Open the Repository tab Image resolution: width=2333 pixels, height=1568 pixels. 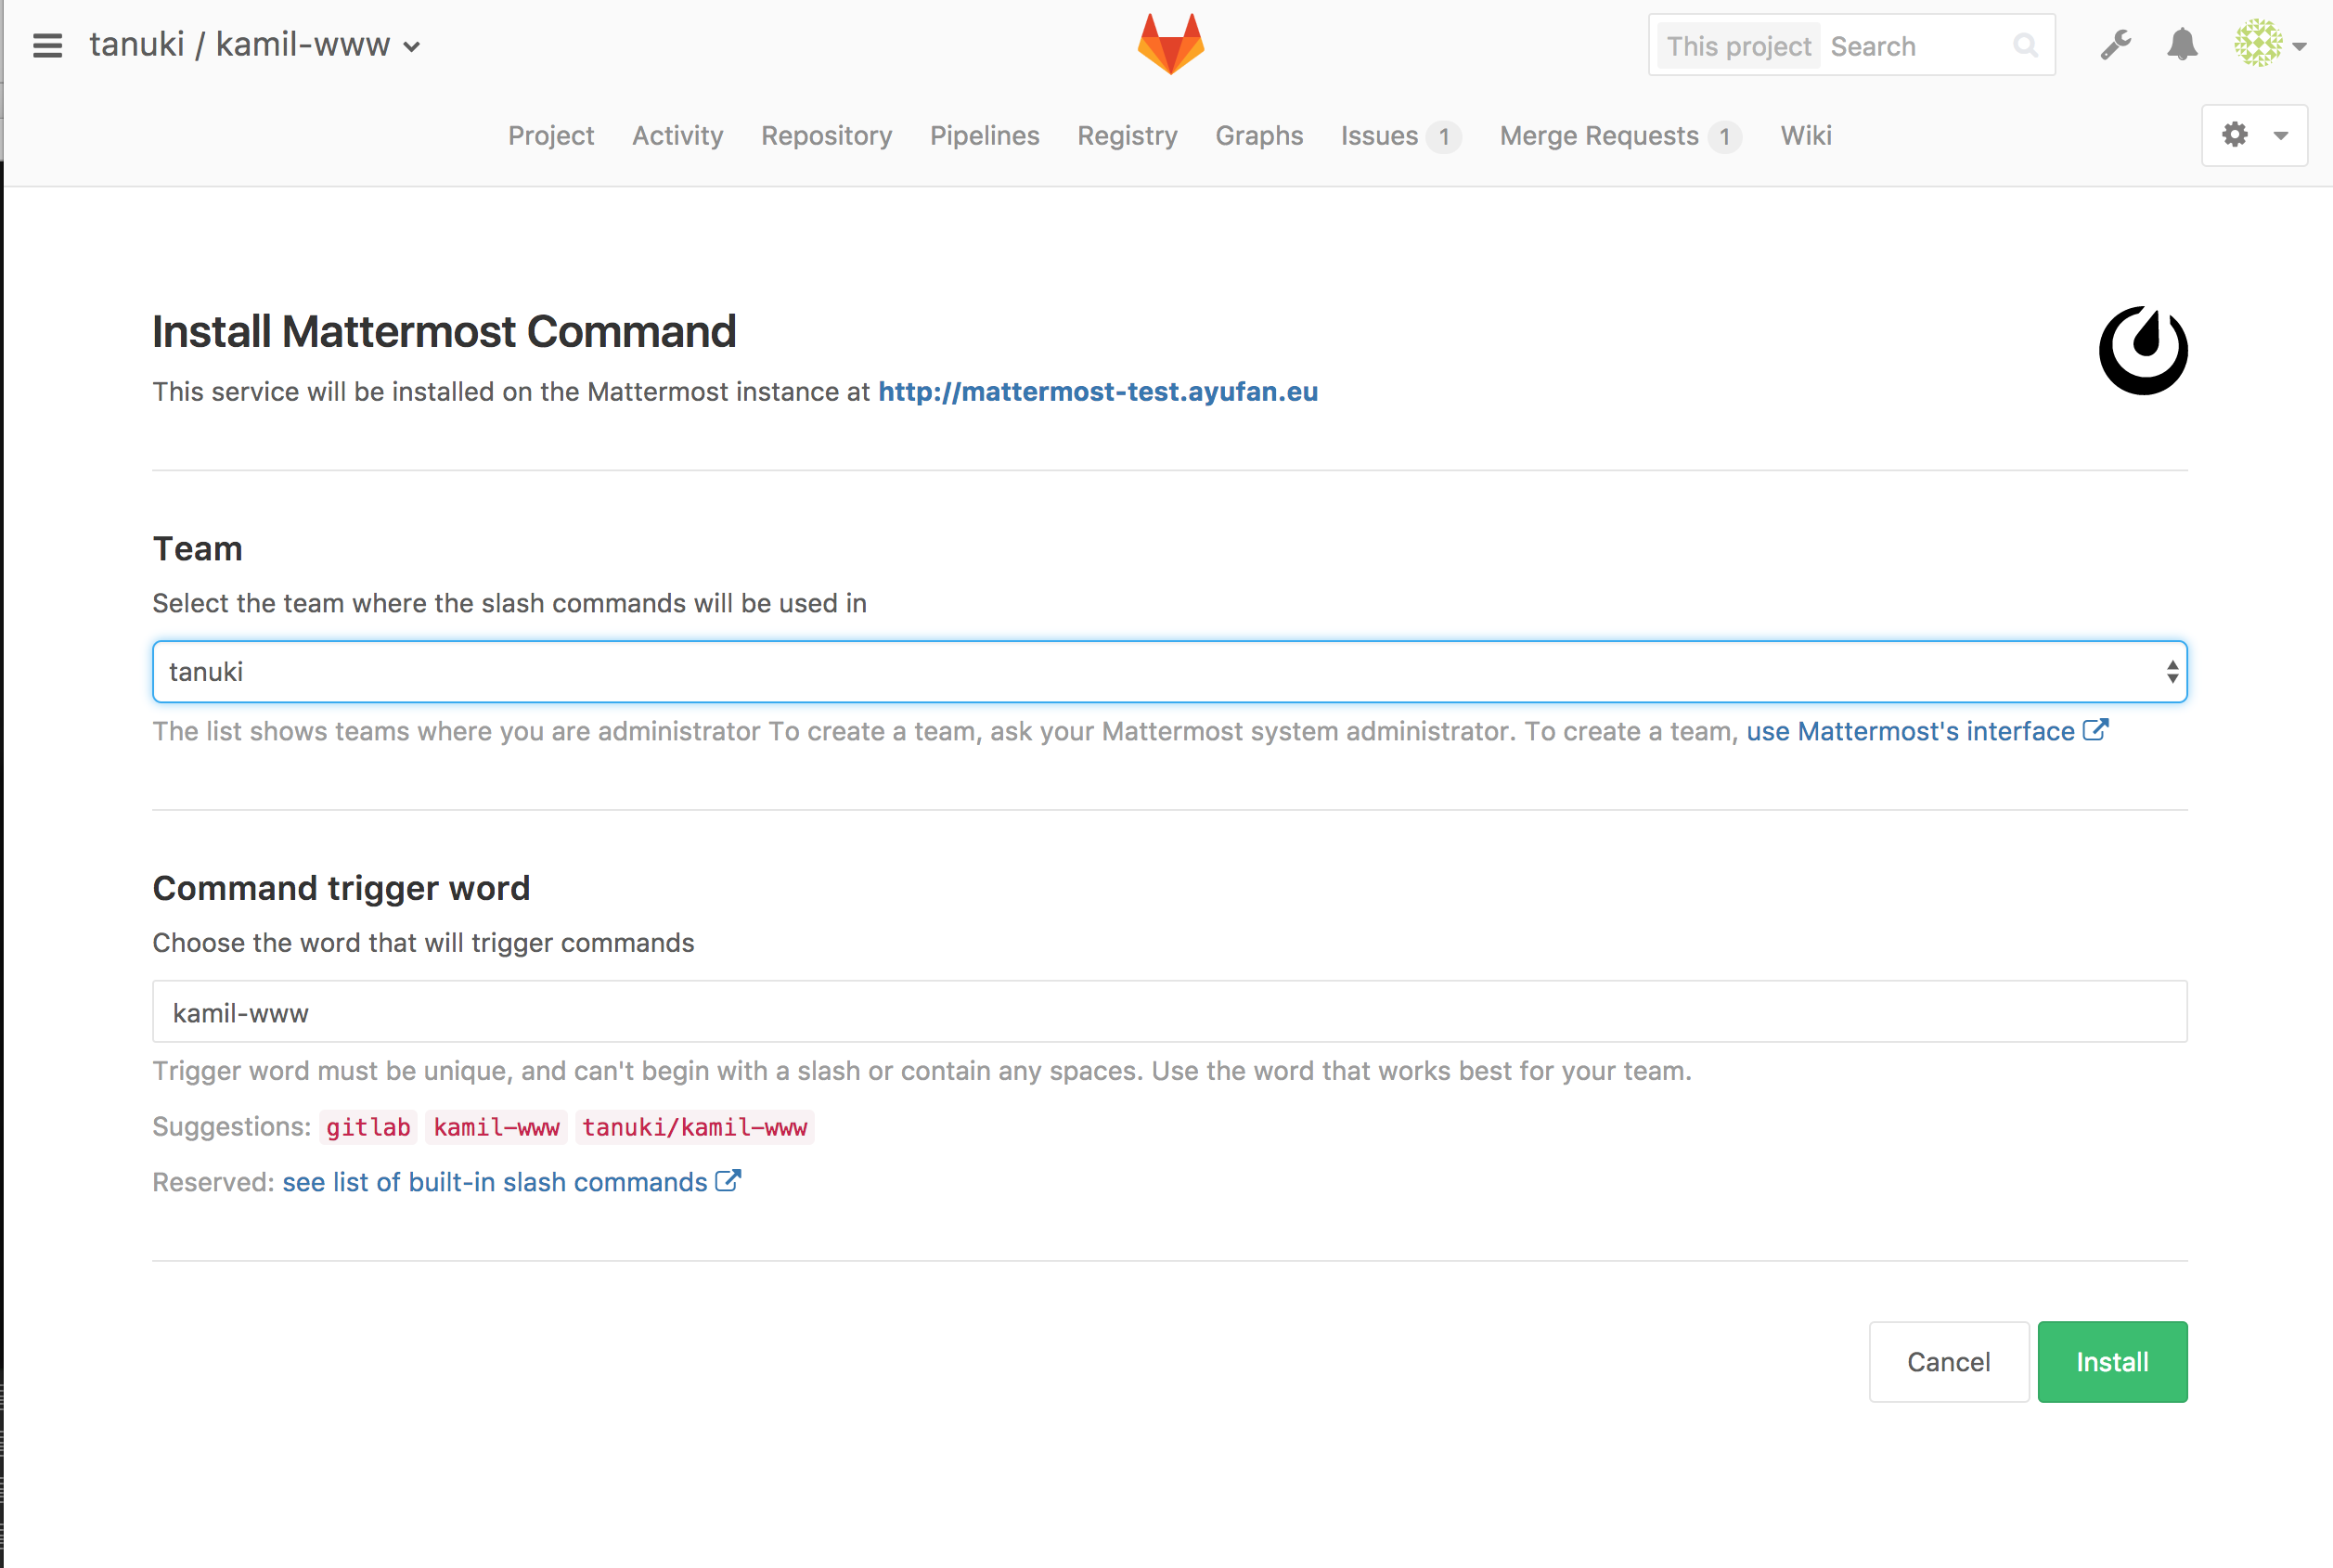[826, 136]
